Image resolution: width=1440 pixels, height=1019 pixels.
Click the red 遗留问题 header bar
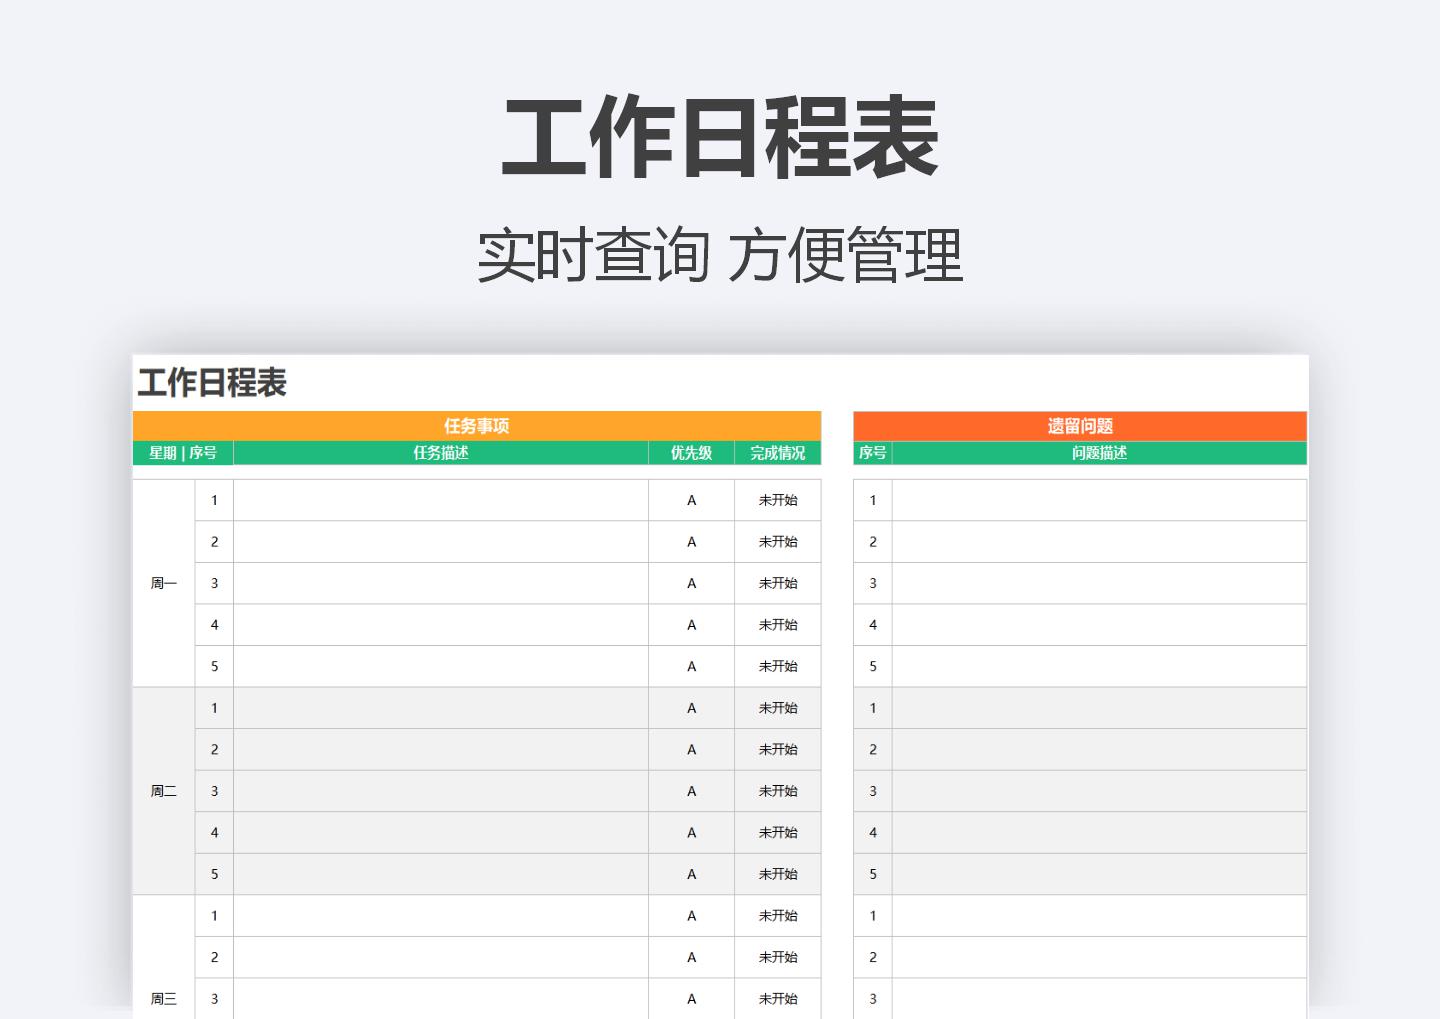pyautogui.click(x=1079, y=425)
